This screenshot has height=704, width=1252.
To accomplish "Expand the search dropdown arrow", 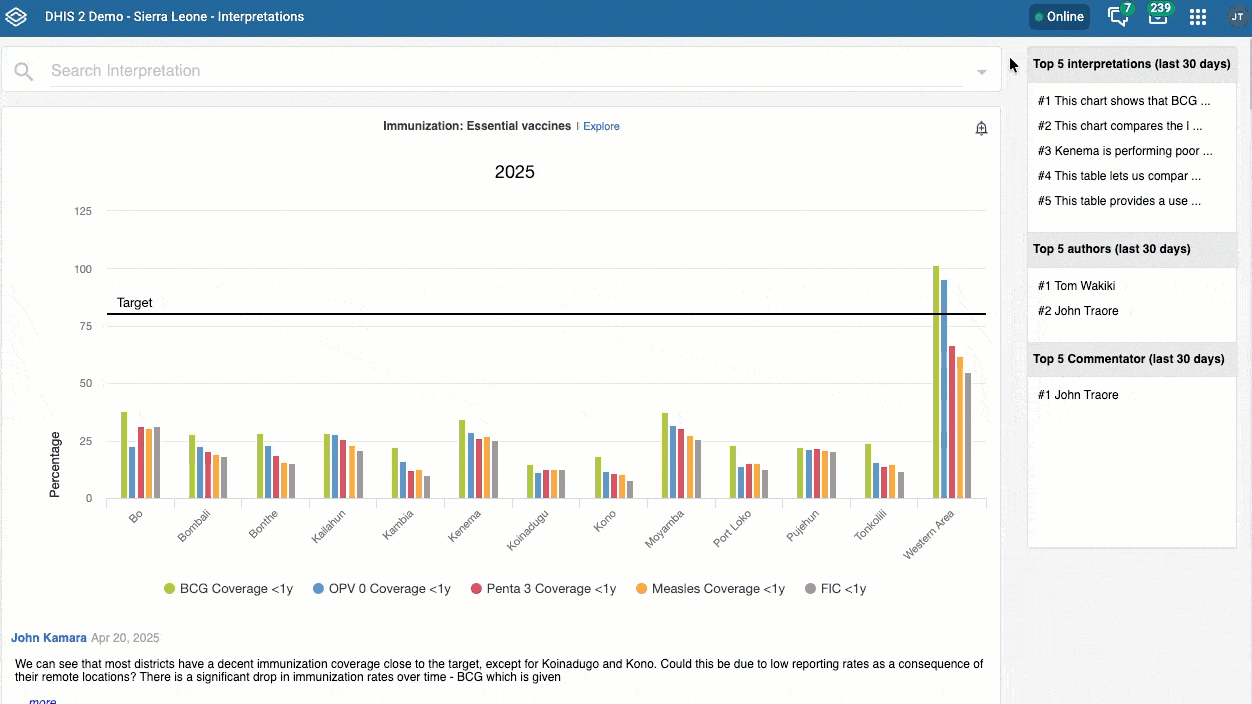I will pyautogui.click(x=981, y=72).
